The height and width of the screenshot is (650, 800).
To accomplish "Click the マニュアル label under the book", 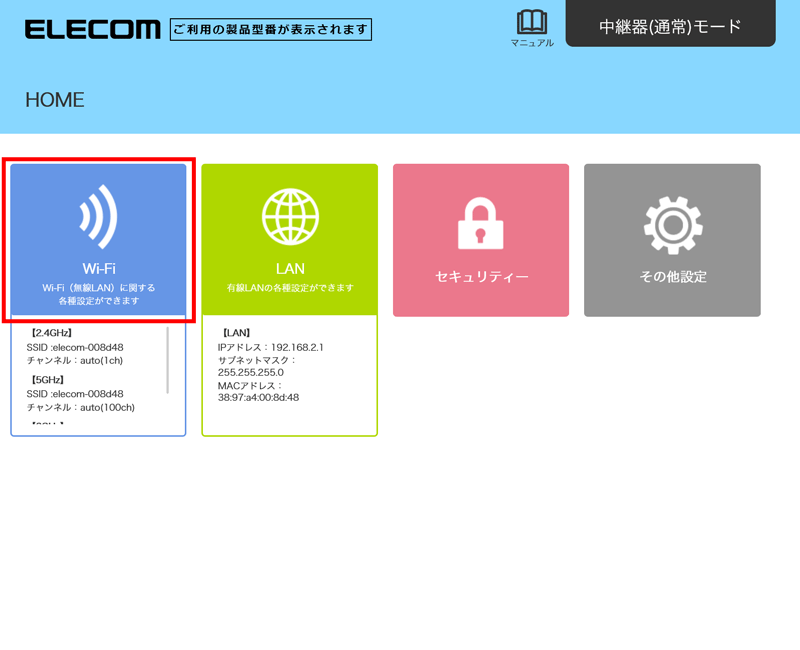I will pyautogui.click(x=531, y=43).
